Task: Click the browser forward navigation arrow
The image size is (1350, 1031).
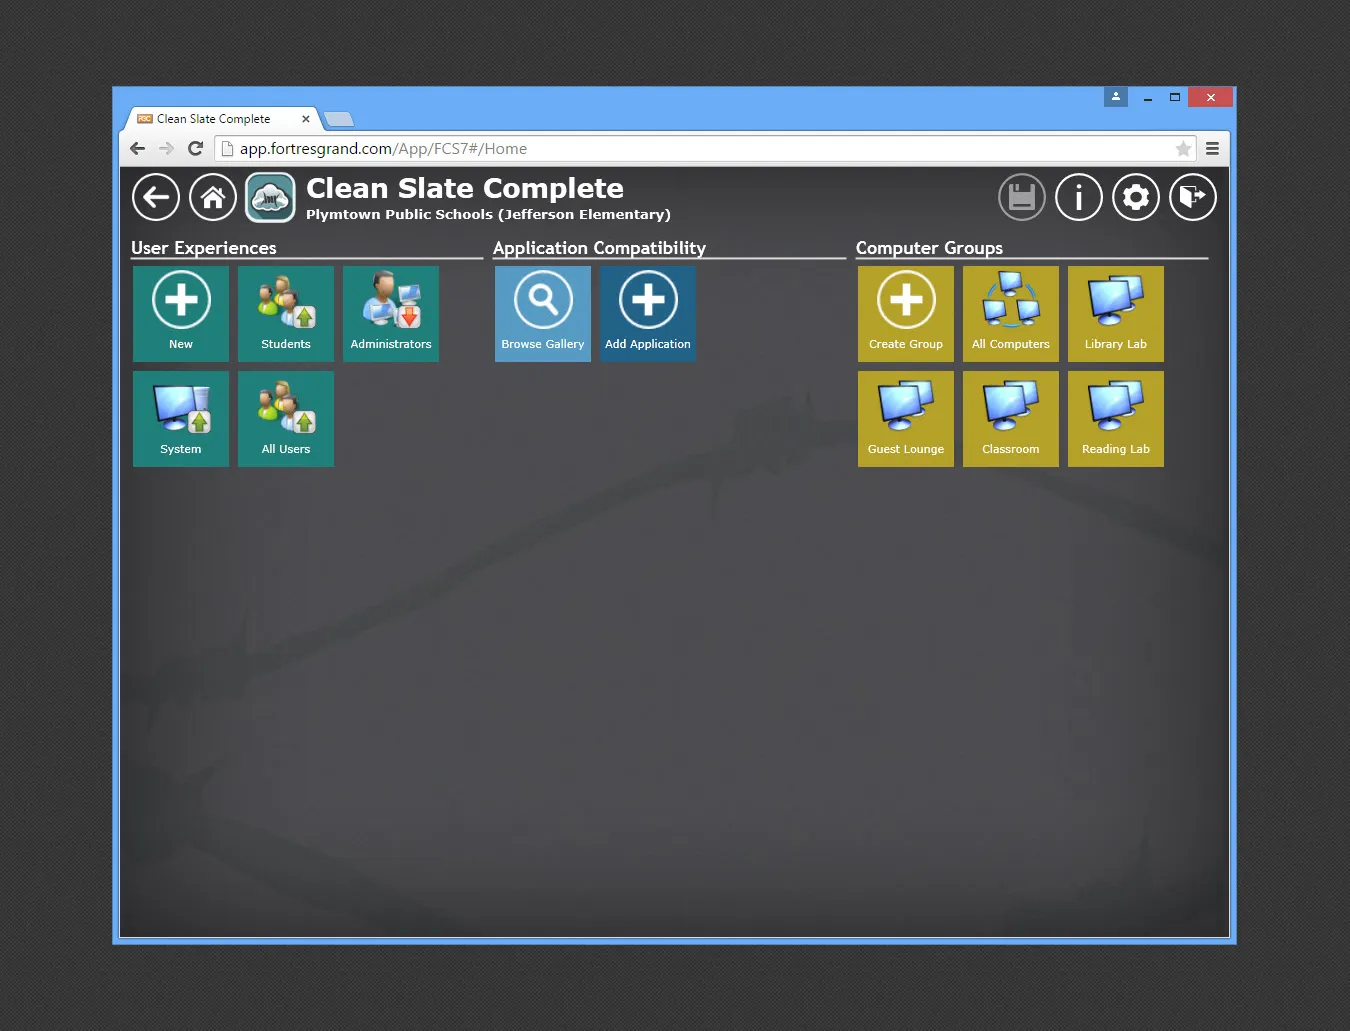Action: coord(166,149)
